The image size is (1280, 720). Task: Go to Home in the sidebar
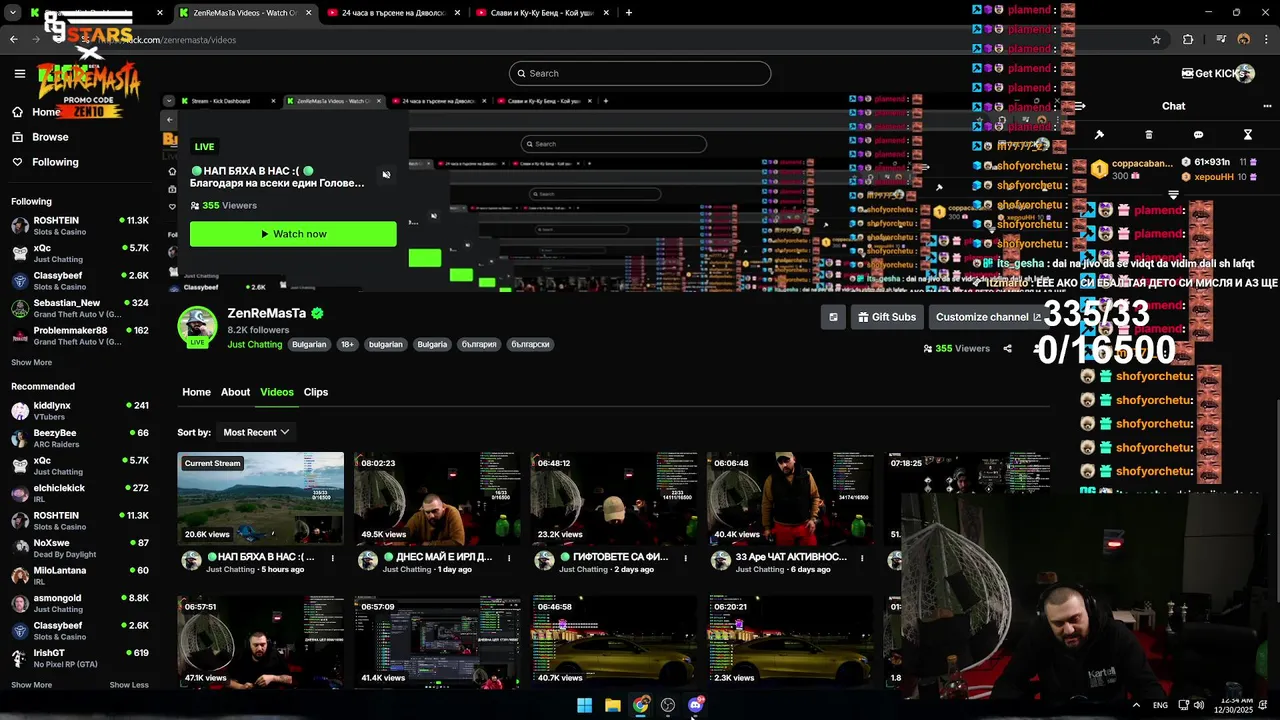pyautogui.click(x=37, y=112)
